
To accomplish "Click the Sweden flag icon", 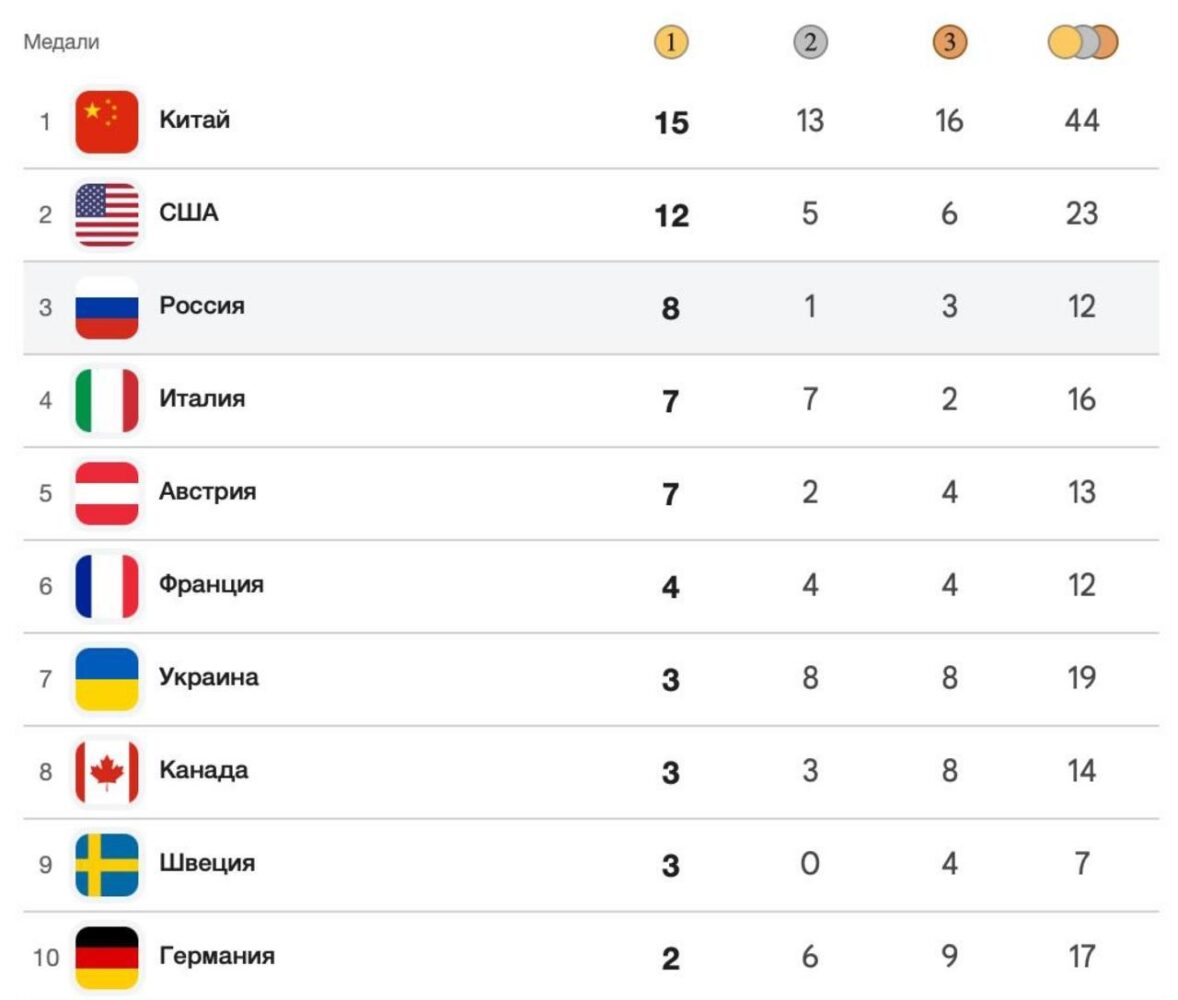I will coord(107,864).
